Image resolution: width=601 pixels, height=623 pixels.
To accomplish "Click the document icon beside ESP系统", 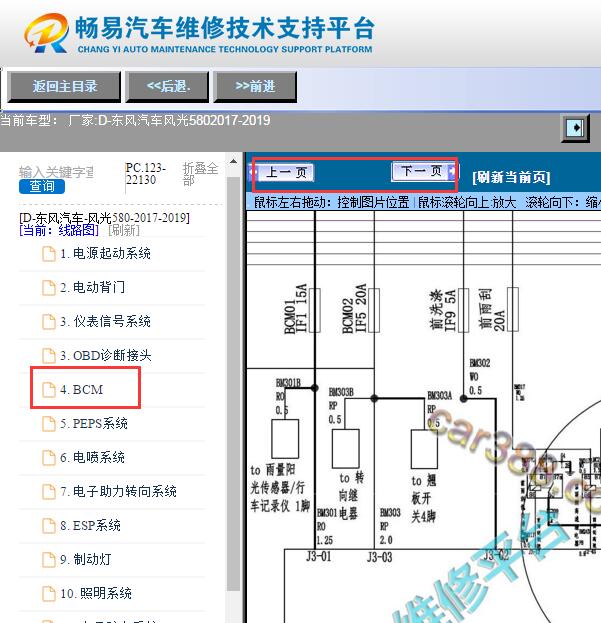I will 49,526.
